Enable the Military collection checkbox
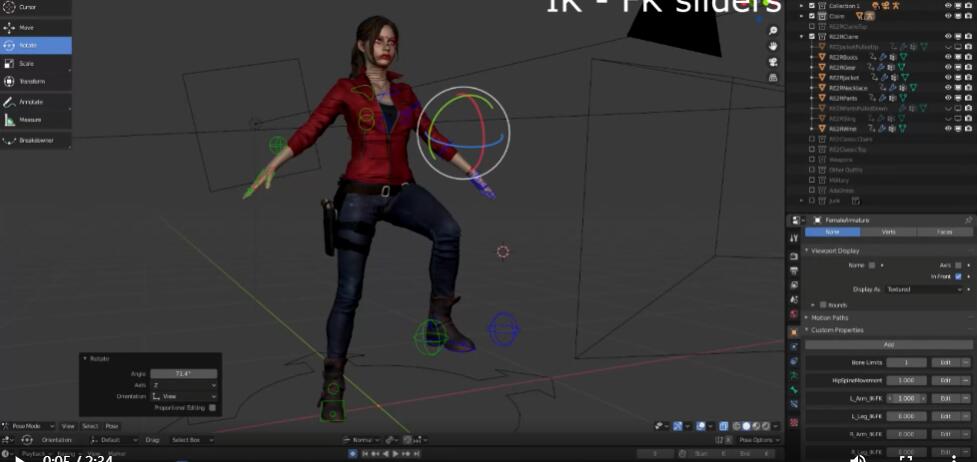 812,180
